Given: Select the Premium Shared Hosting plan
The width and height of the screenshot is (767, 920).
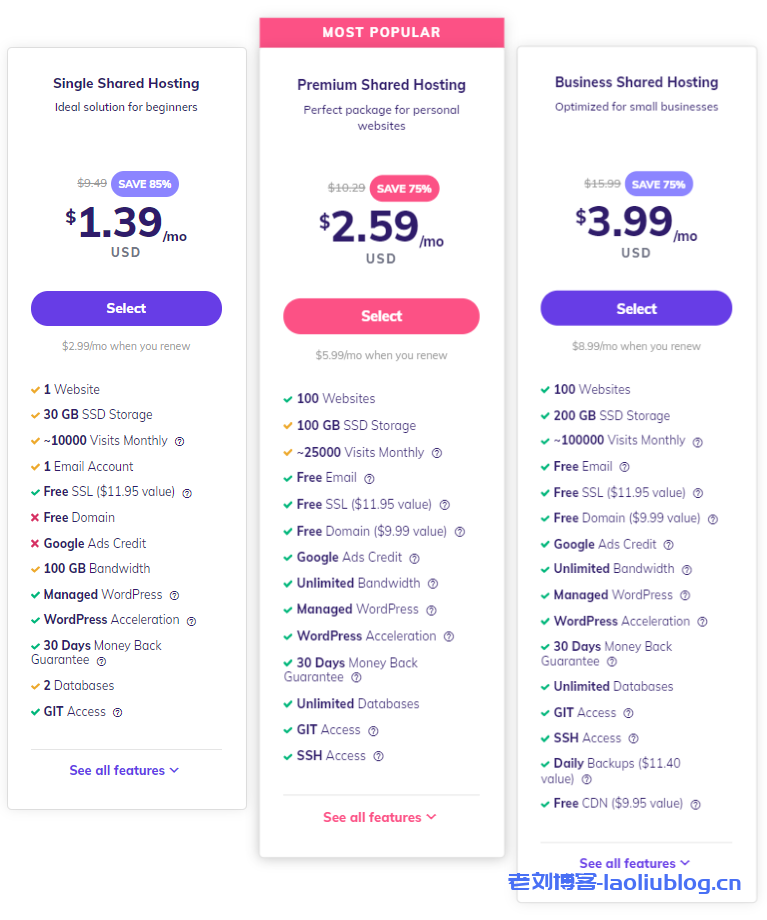Looking at the screenshot, I should (x=381, y=316).
